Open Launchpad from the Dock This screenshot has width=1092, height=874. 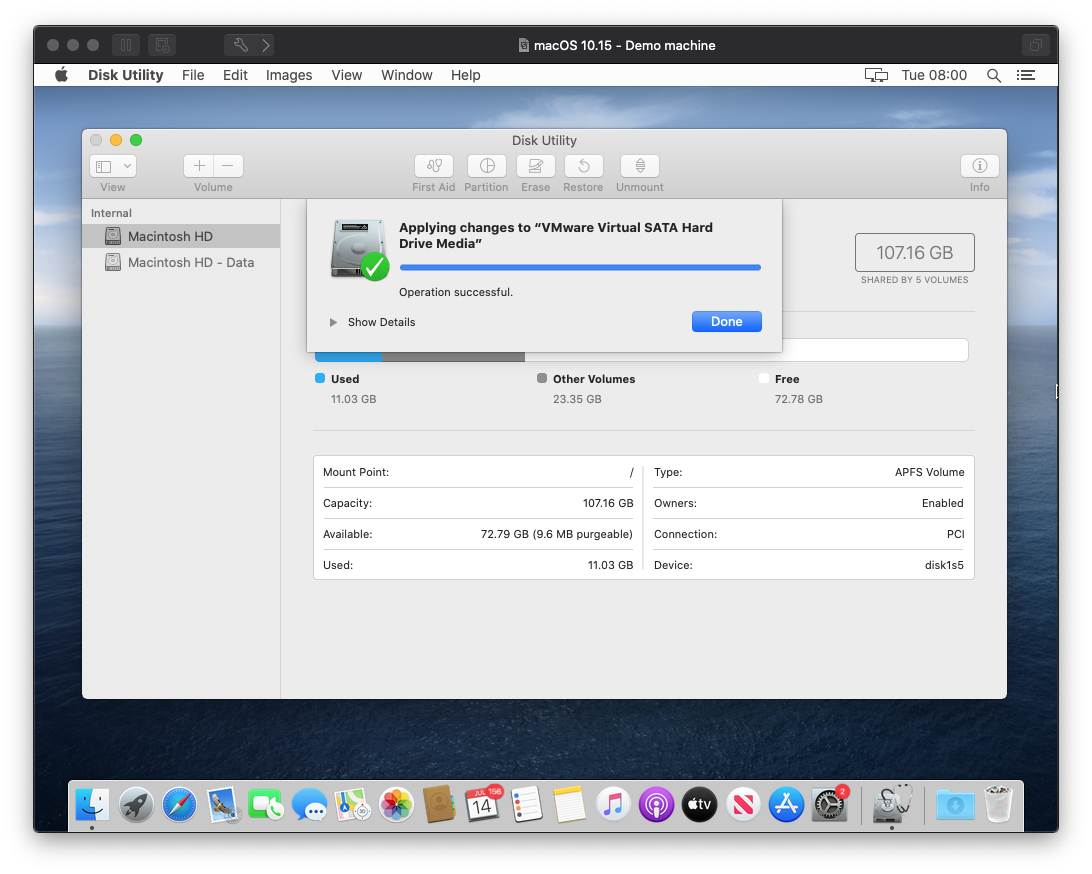(136, 805)
